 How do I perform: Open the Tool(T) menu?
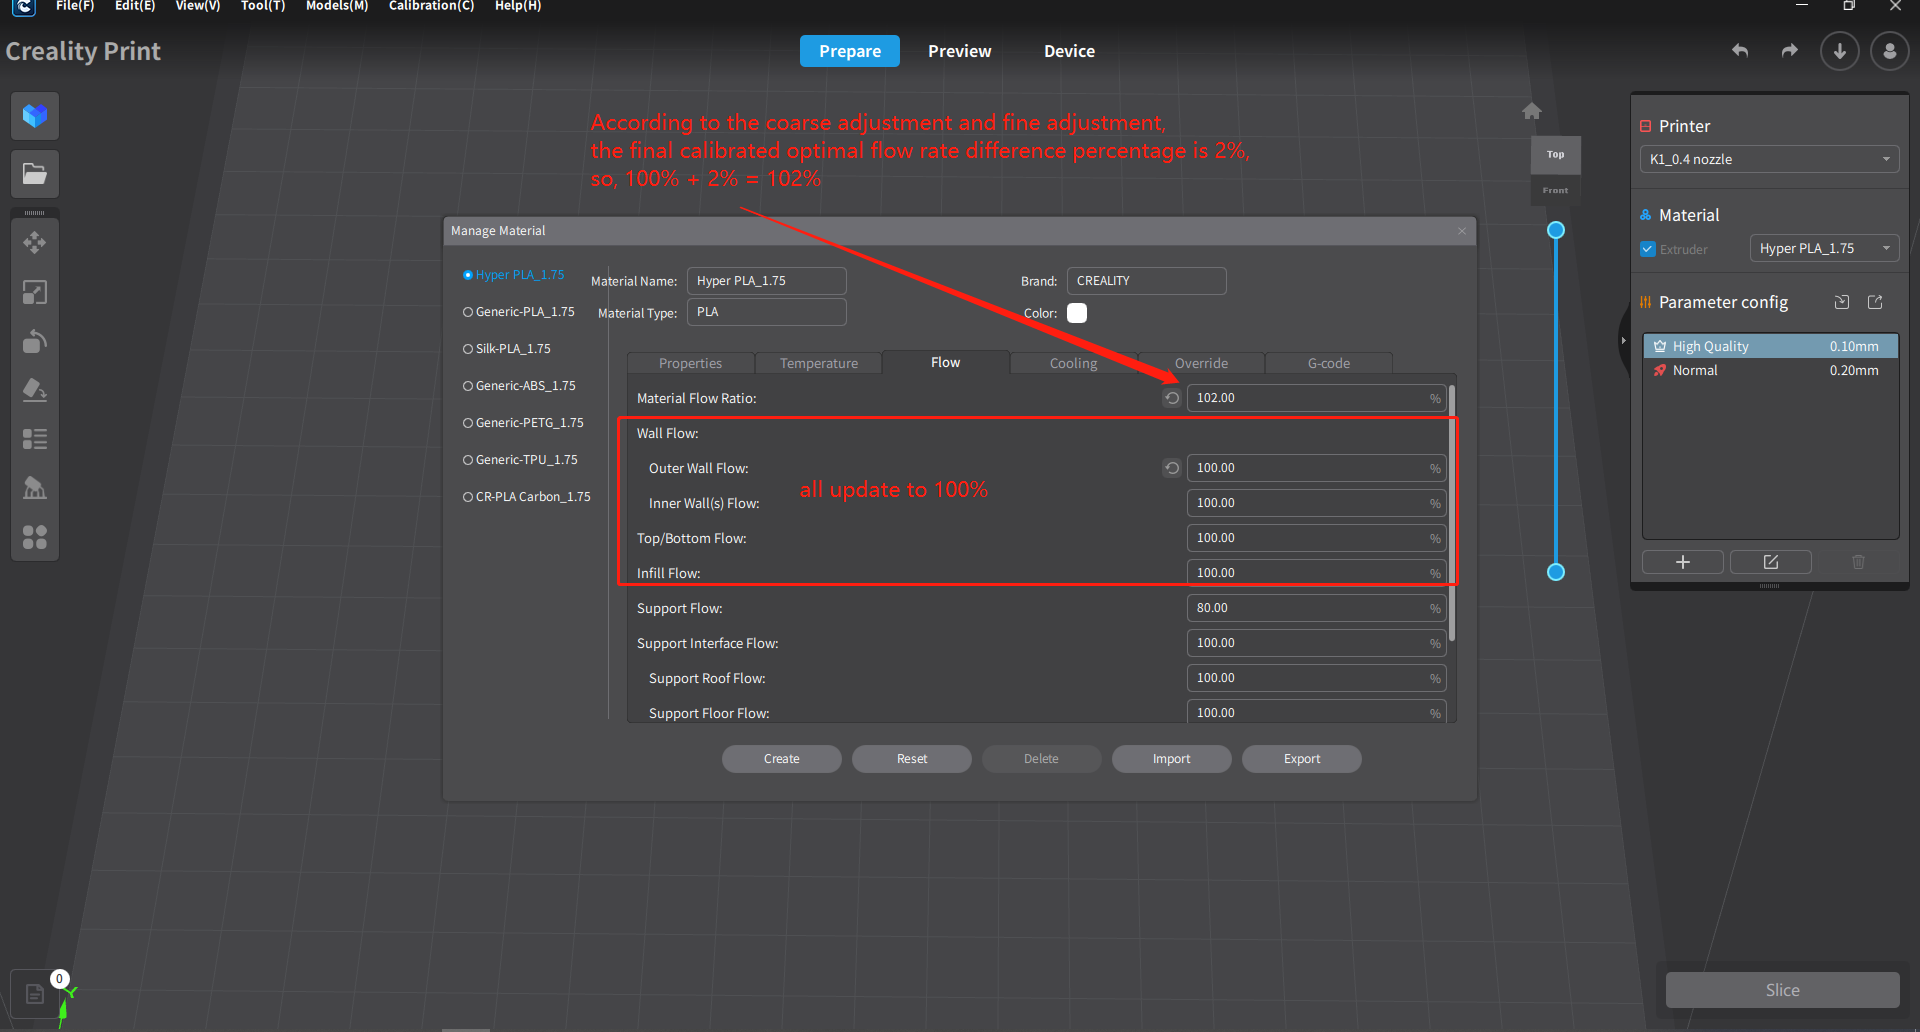(263, 6)
